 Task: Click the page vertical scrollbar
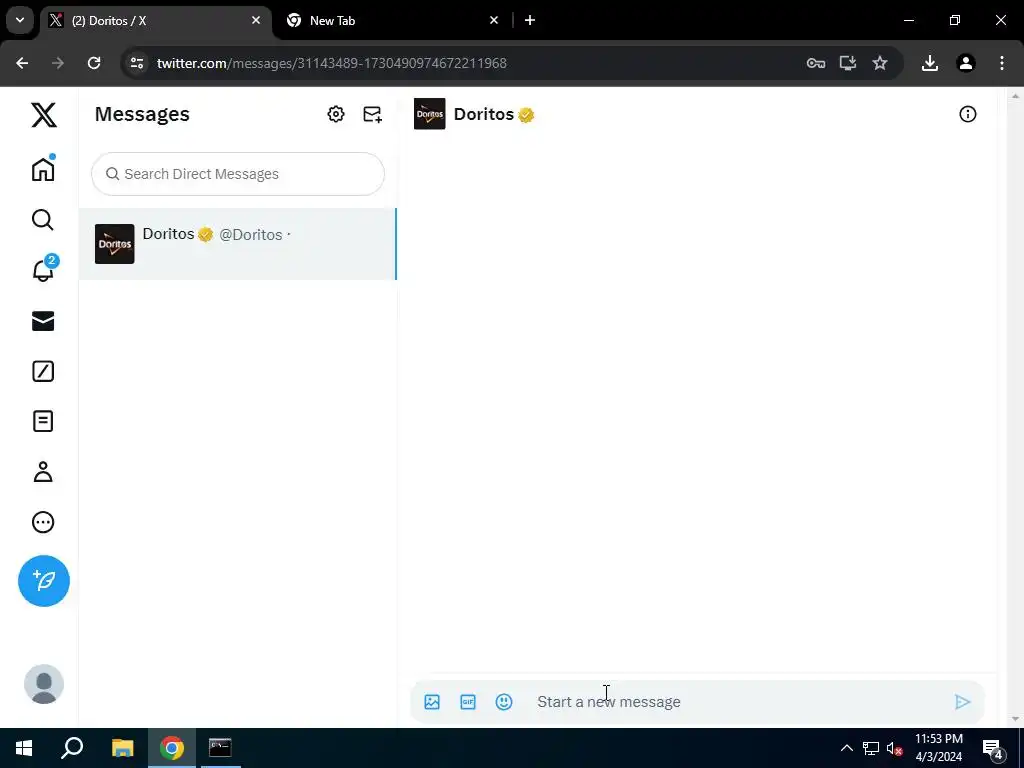[x=1014, y=407]
